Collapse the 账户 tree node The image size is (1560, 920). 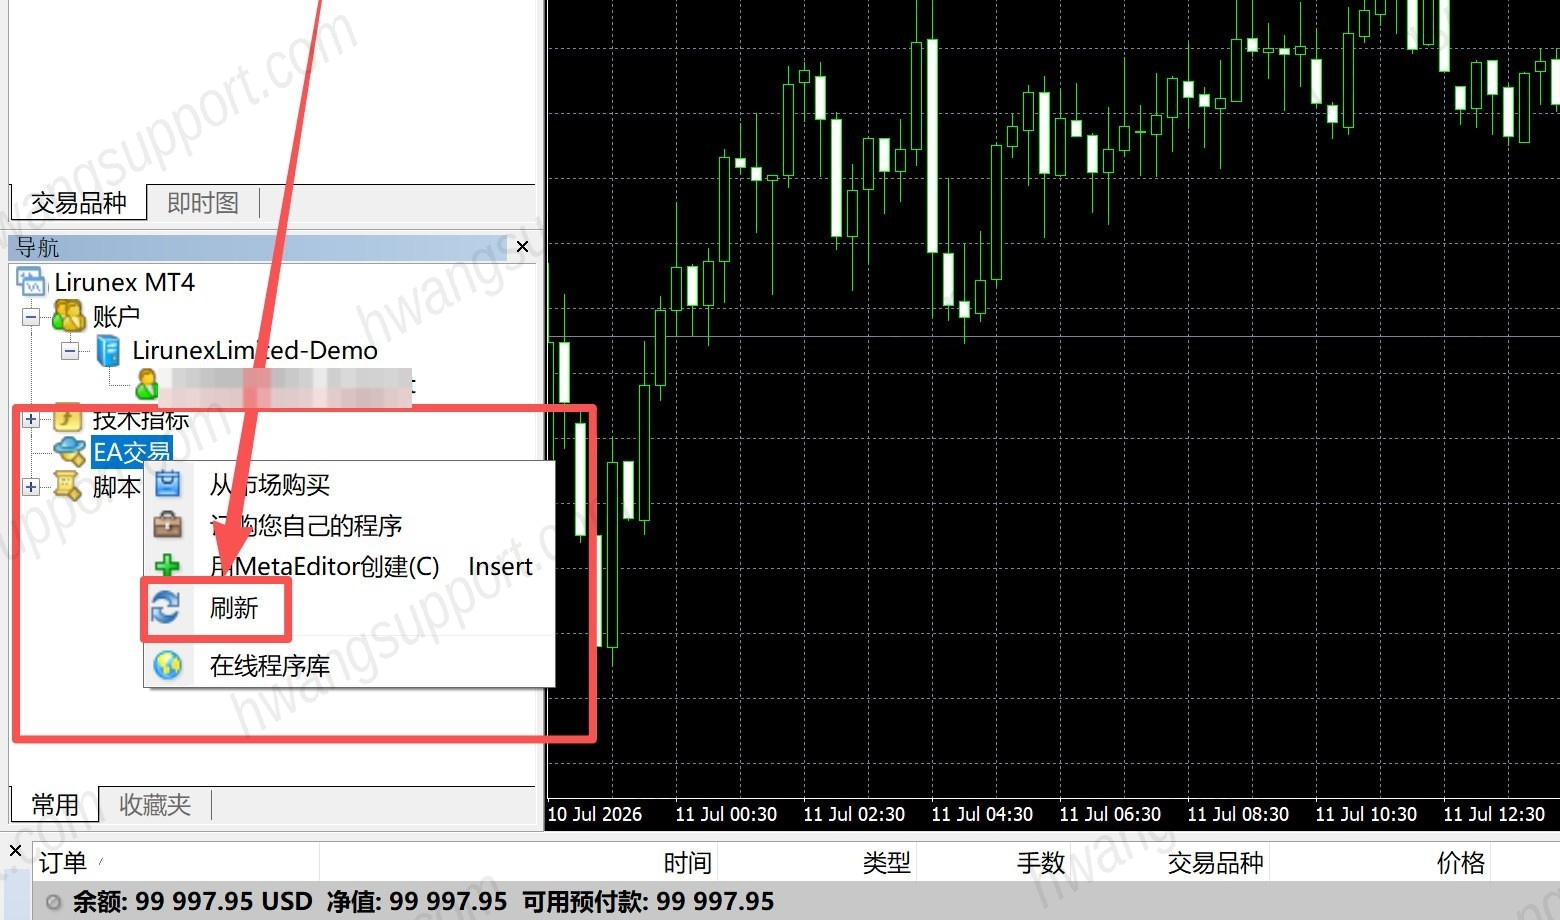pyautogui.click(x=31, y=317)
